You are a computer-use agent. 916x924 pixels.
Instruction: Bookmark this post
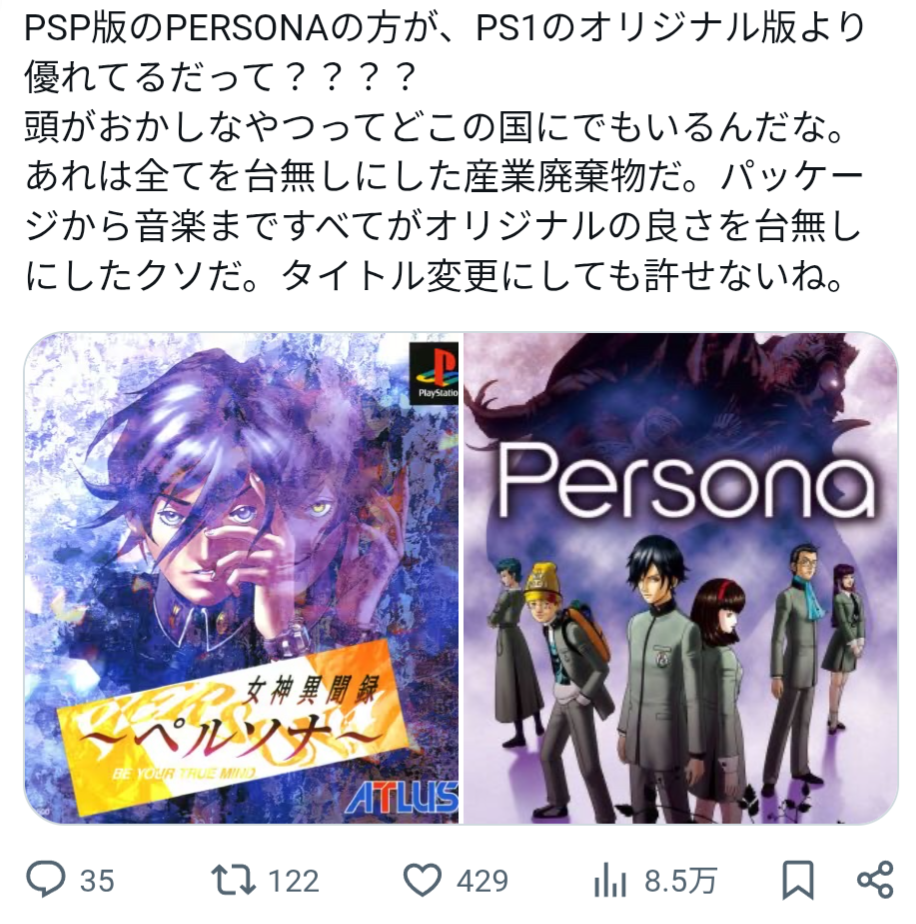[798, 880]
